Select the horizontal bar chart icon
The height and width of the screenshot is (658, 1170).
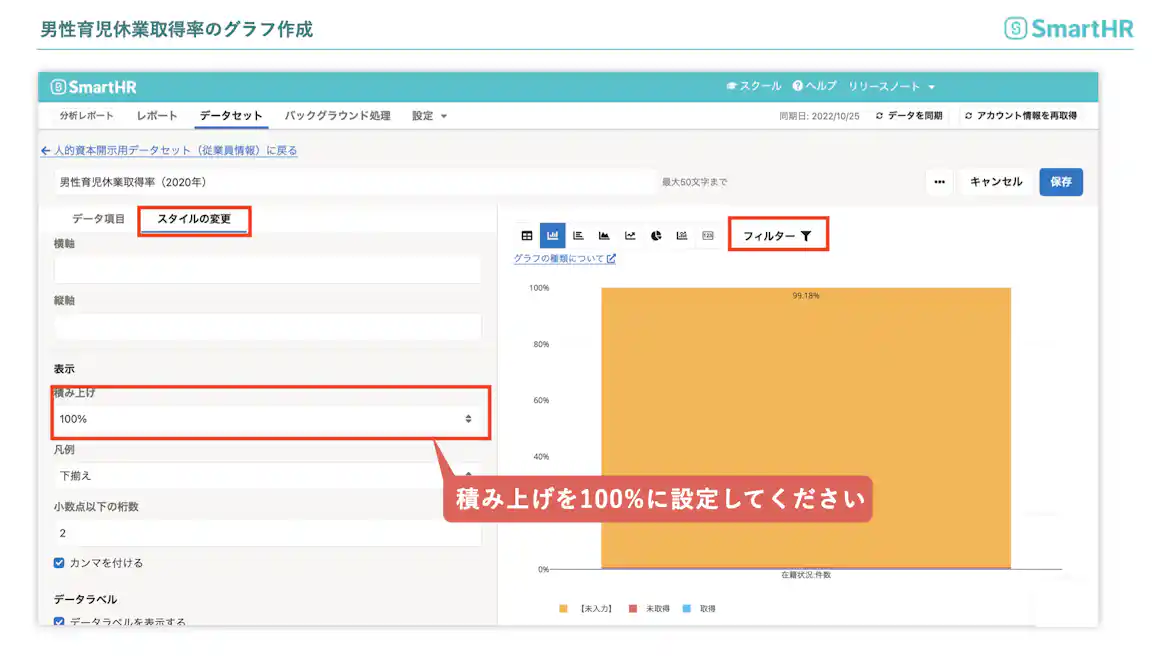pyautogui.click(x=577, y=235)
